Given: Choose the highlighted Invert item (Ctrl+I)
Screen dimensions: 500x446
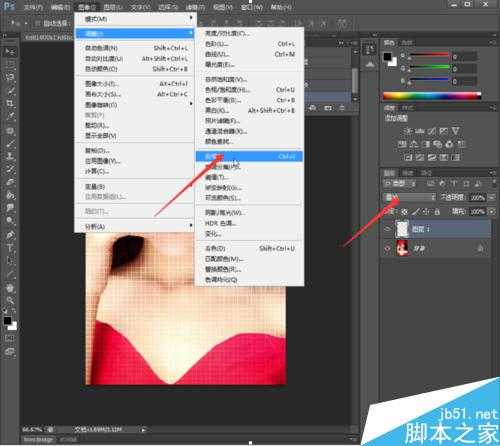Looking at the screenshot, I should (x=249, y=156).
